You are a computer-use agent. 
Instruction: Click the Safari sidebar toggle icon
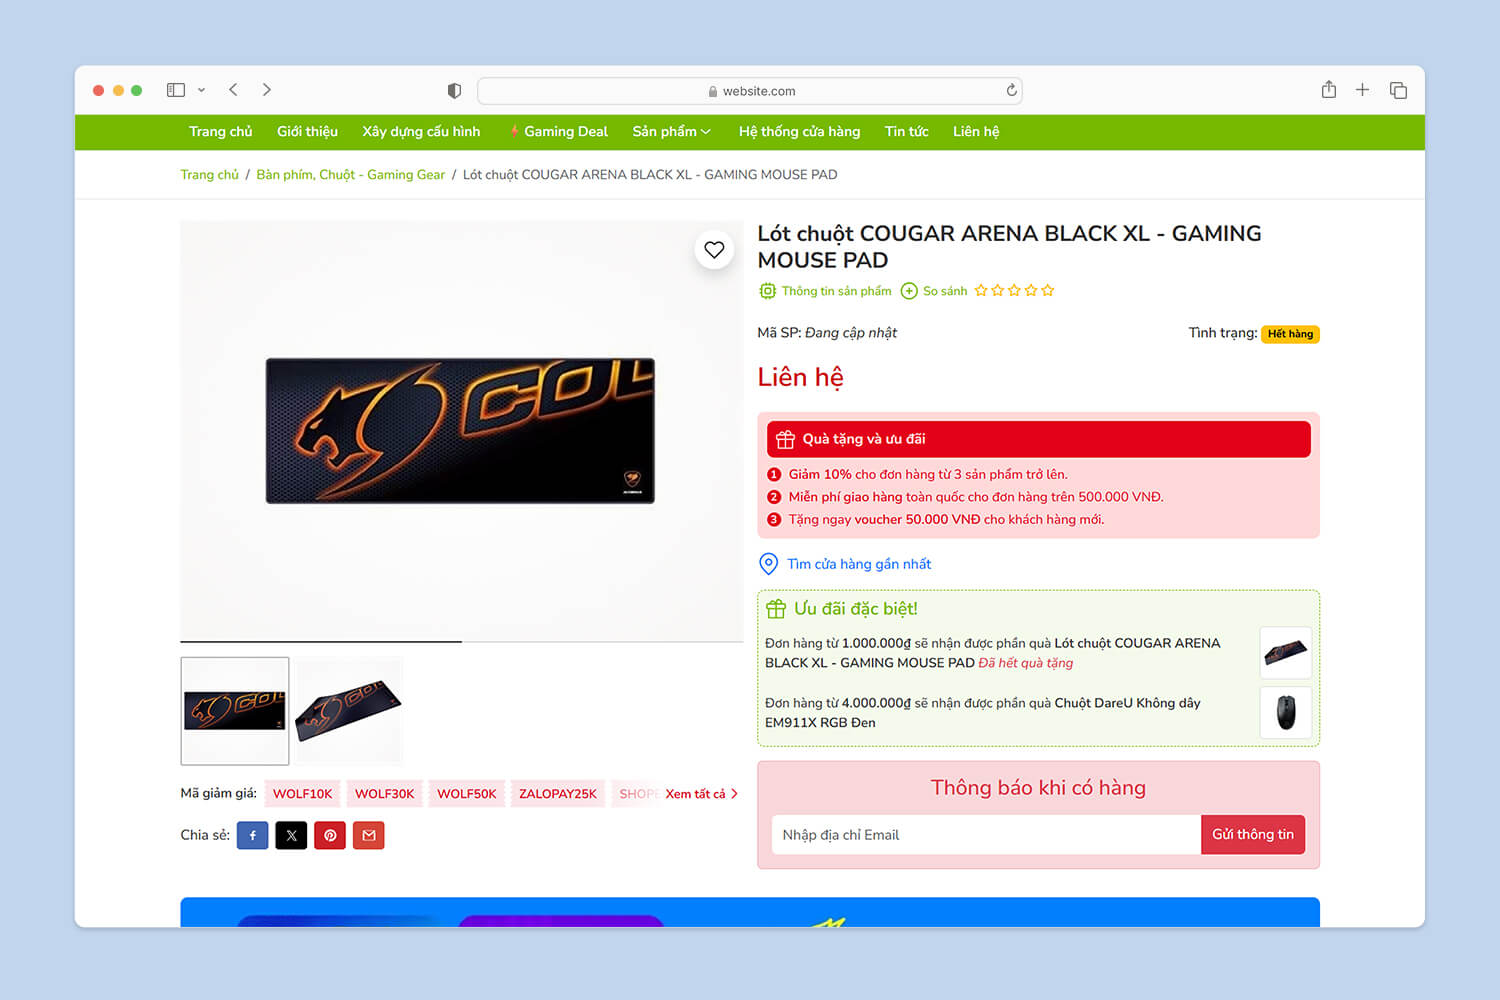click(176, 90)
